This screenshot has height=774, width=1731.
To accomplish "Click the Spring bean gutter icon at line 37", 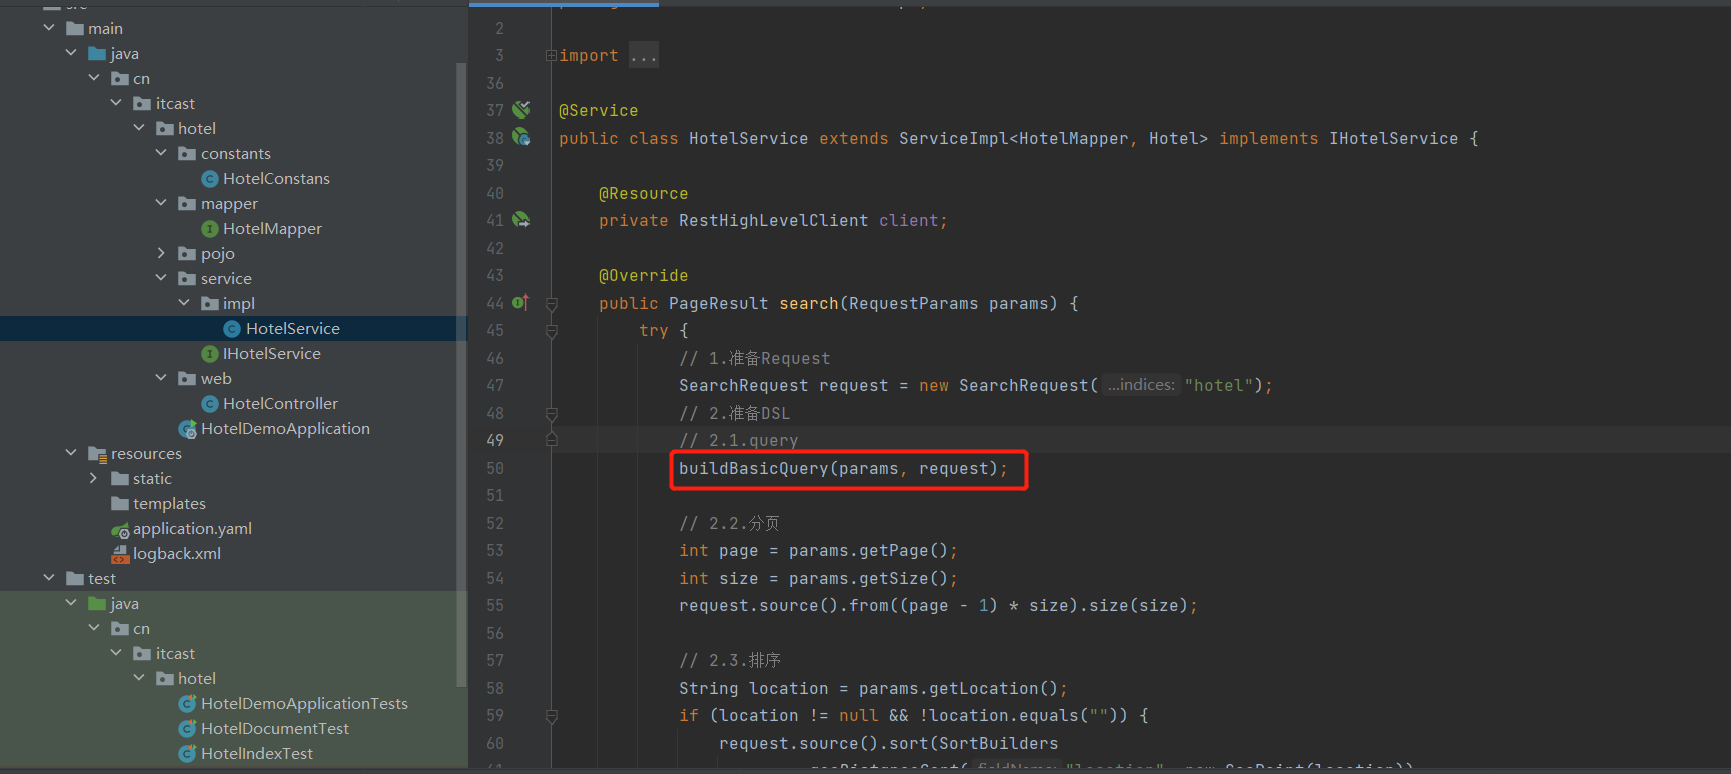I will tap(521, 110).
